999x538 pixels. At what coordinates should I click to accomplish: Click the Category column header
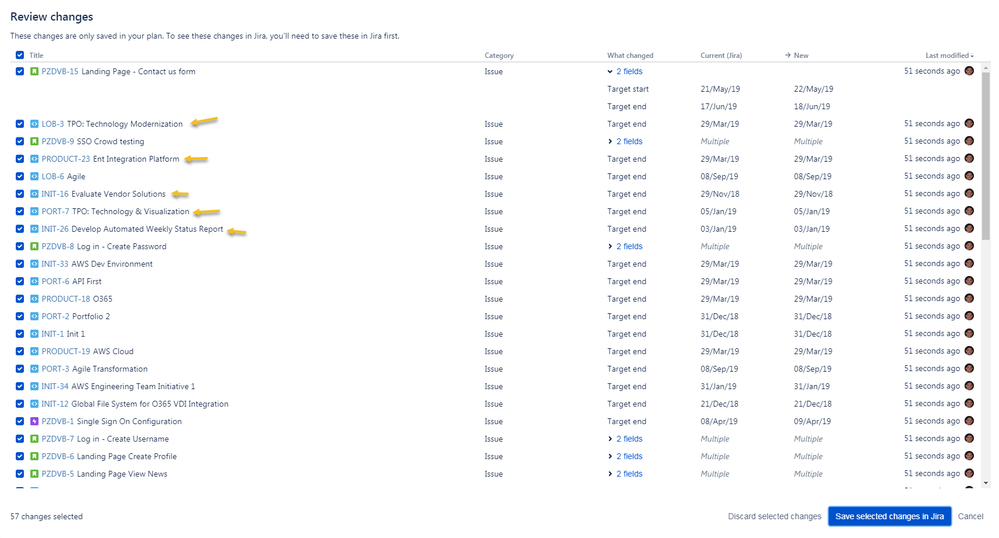click(499, 55)
